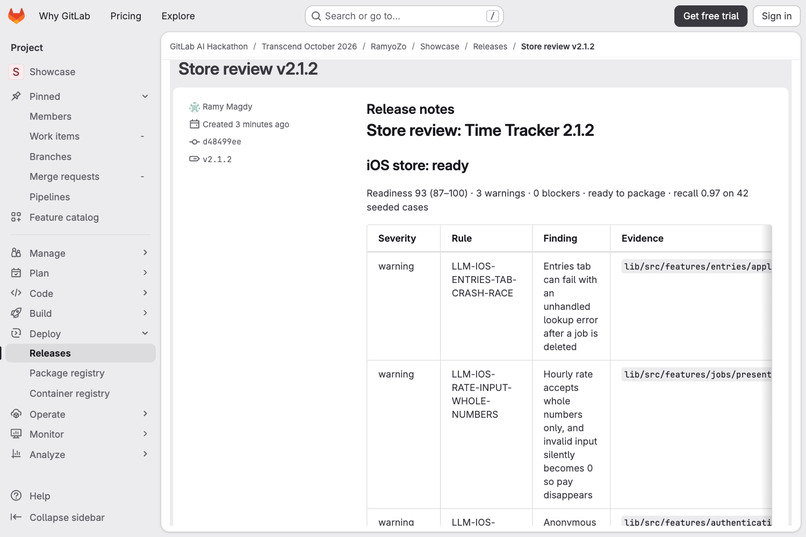Screen dimensions: 806x537
Task: Open the Showcase project avatar
Action: (16, 72)
